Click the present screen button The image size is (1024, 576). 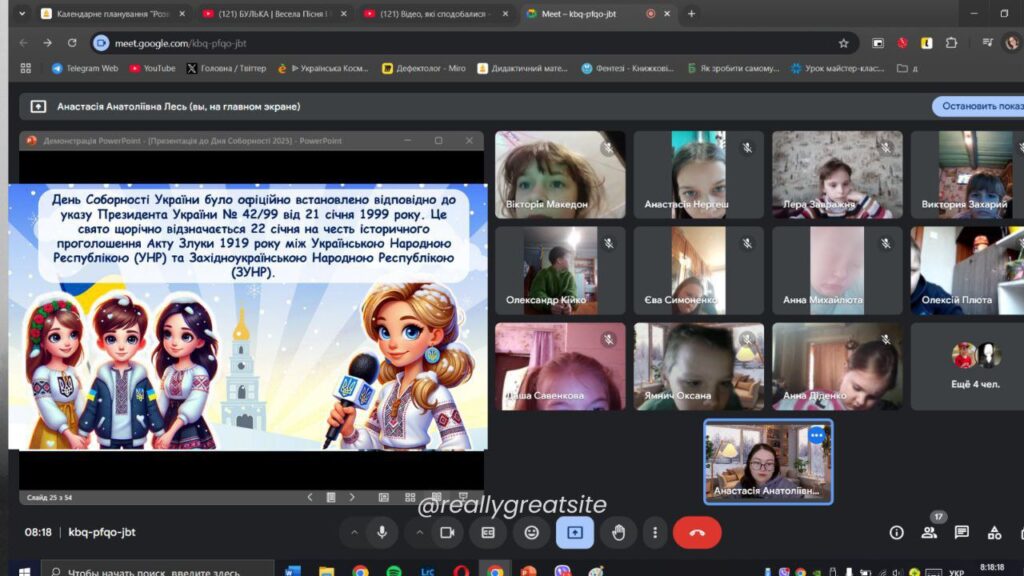pyautogui.click(x=575, y=533)
